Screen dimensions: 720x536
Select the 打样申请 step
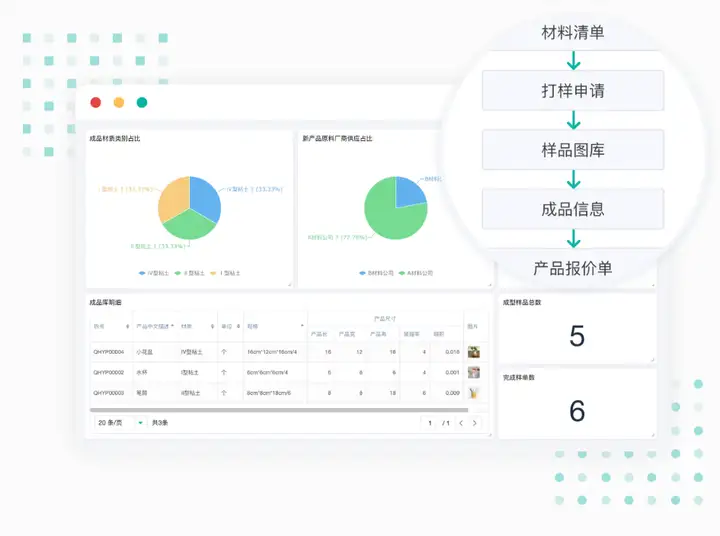click(x=572, y=91)
